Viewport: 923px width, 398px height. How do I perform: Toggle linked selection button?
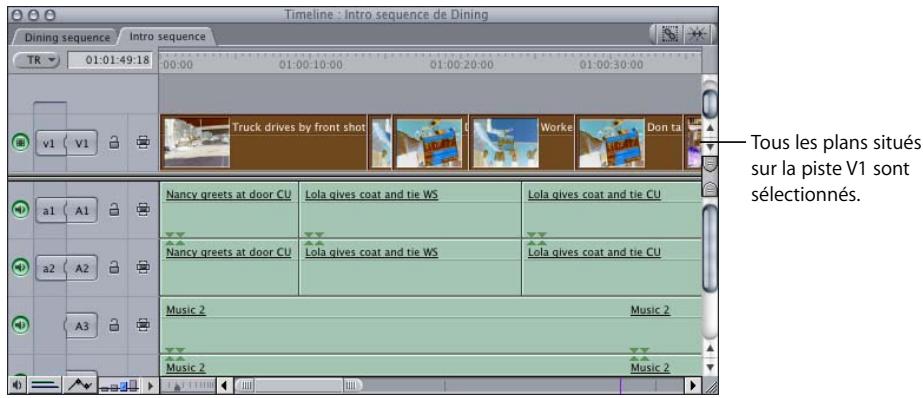[670, 34]
